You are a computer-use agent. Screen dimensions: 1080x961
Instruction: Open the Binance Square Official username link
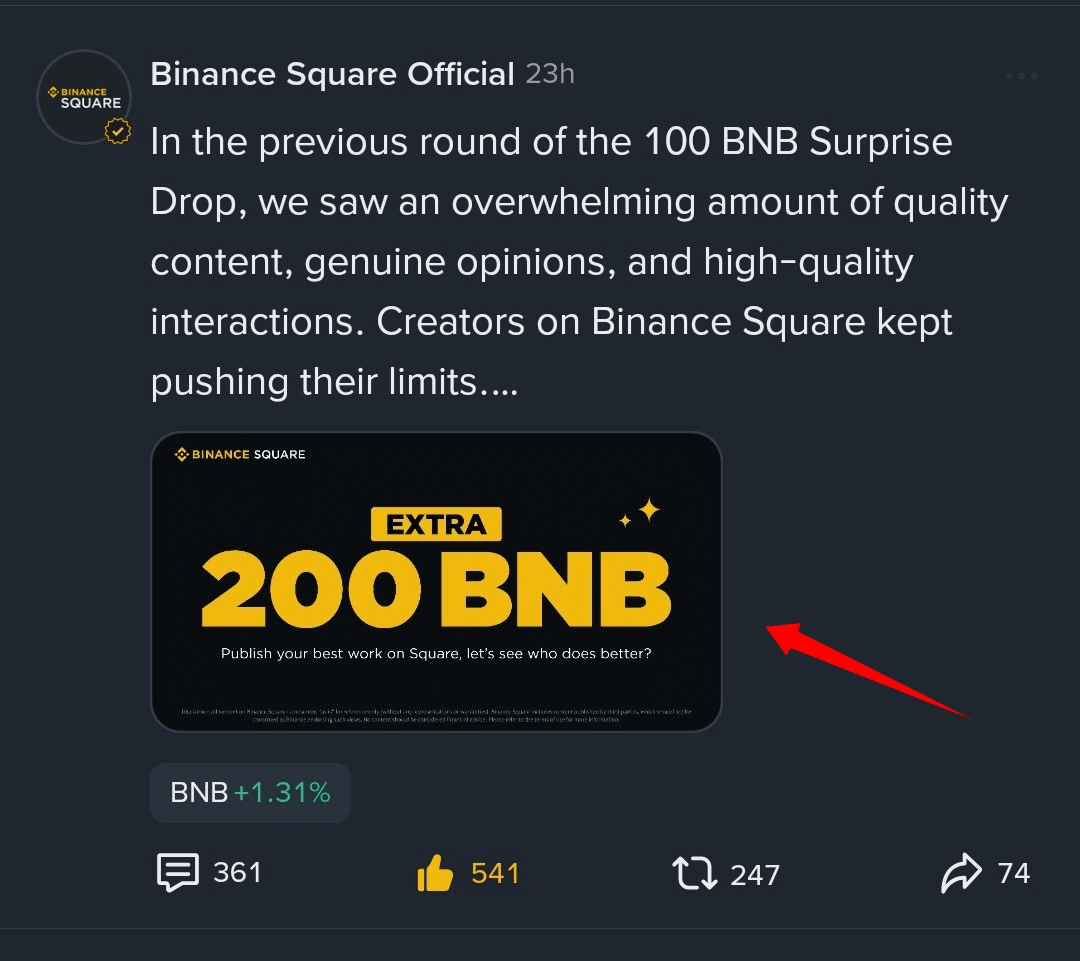[x=332, y=74]
